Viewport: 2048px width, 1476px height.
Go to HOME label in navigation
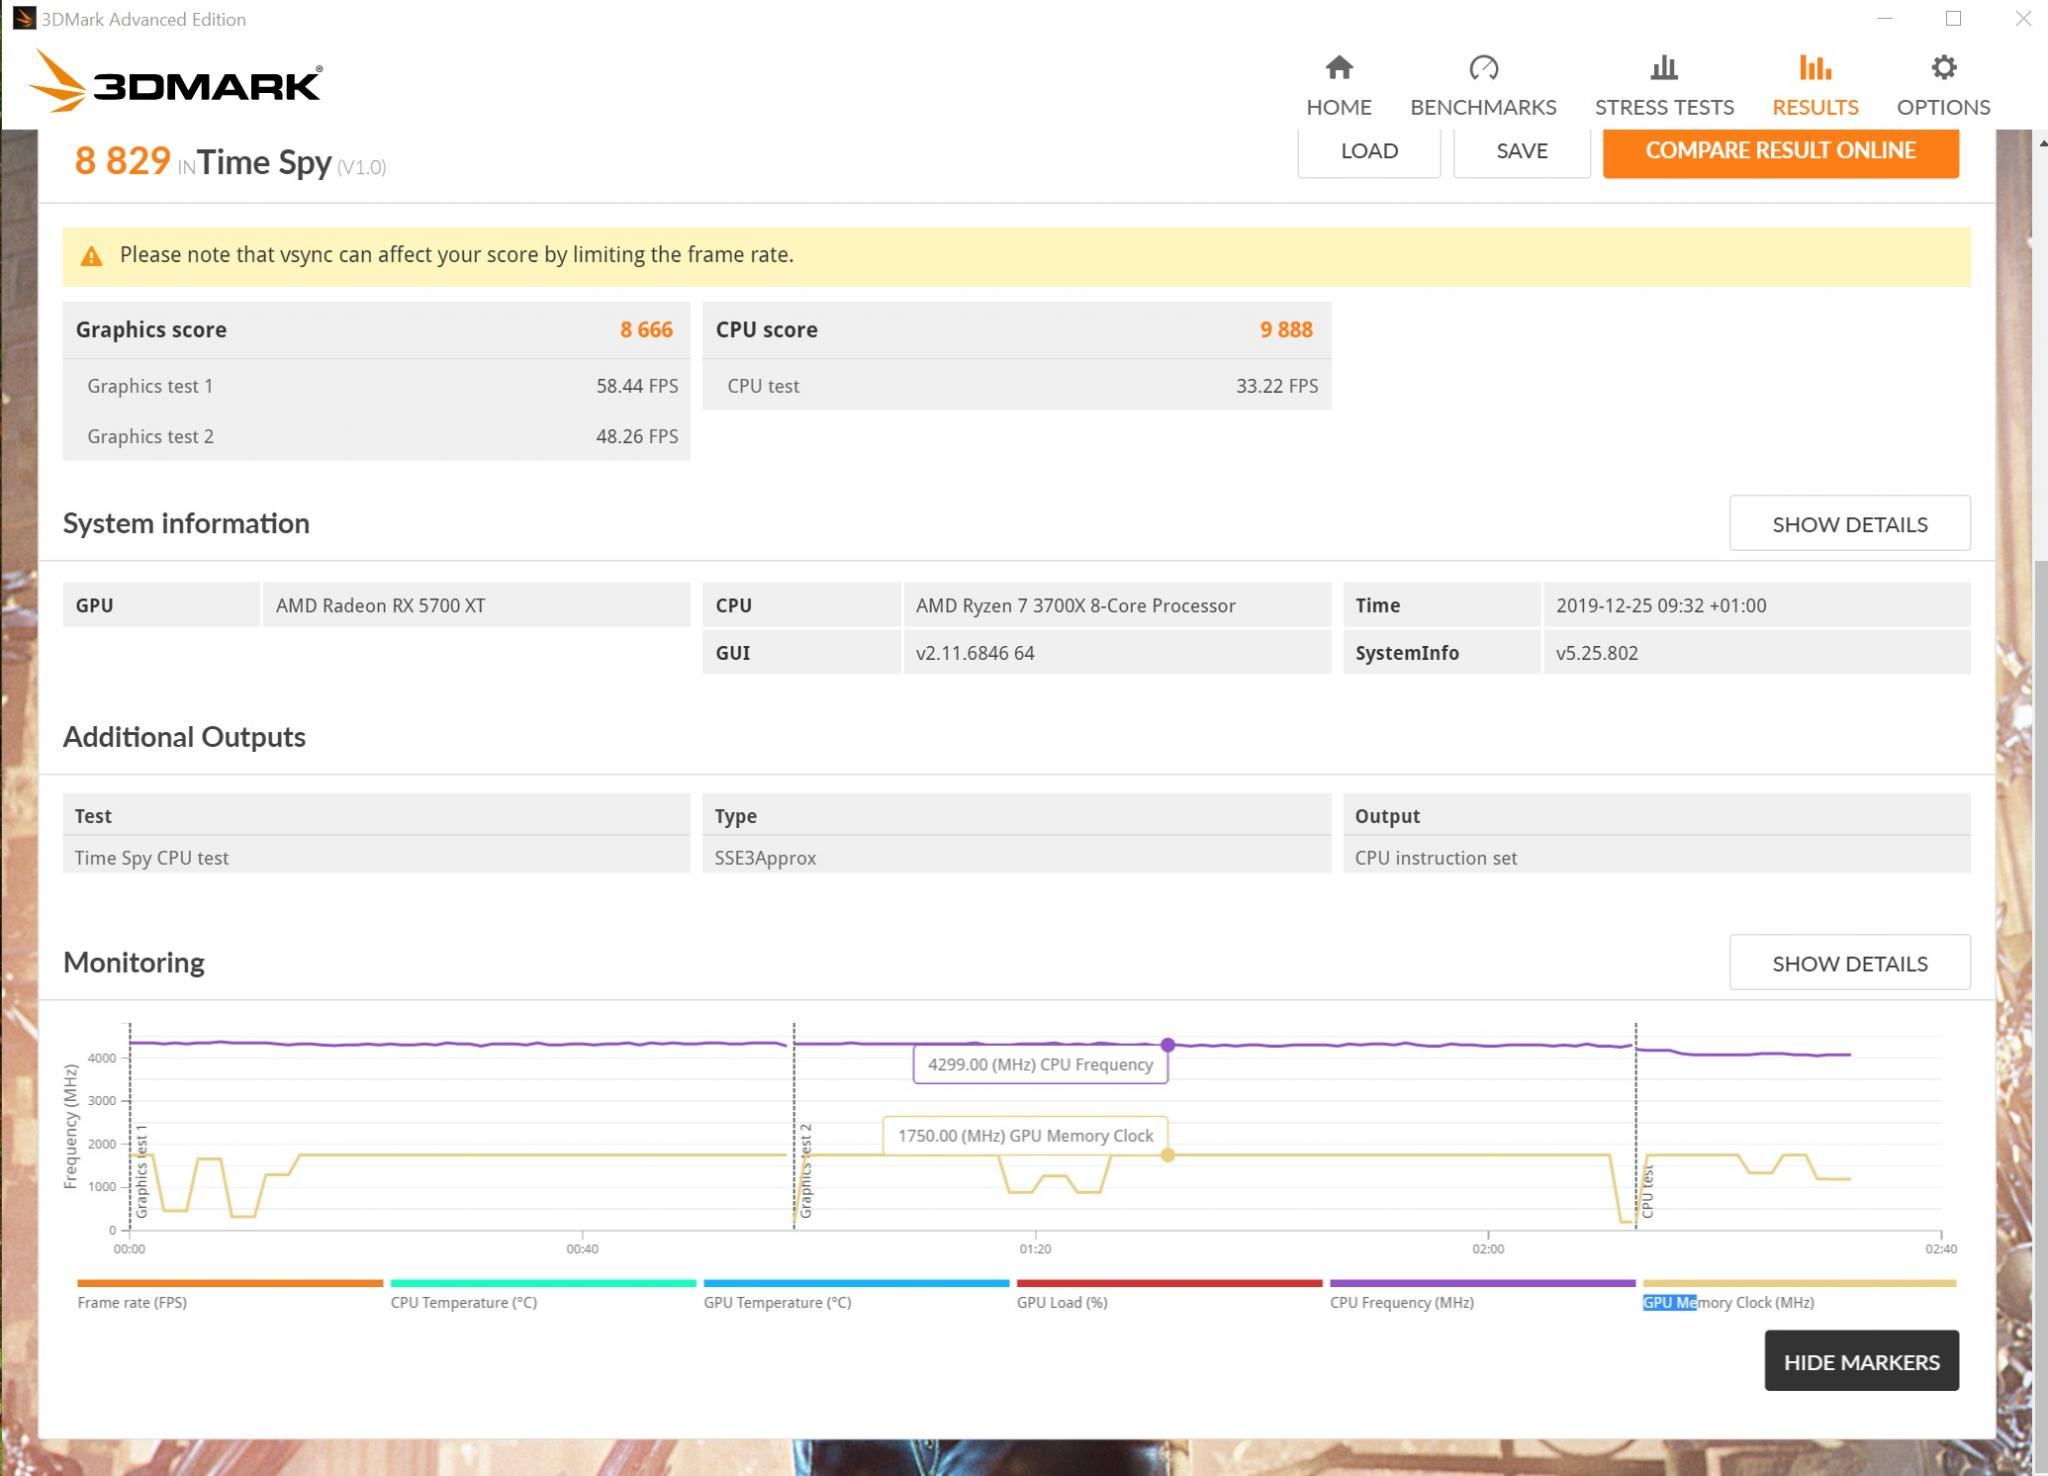1338,107
